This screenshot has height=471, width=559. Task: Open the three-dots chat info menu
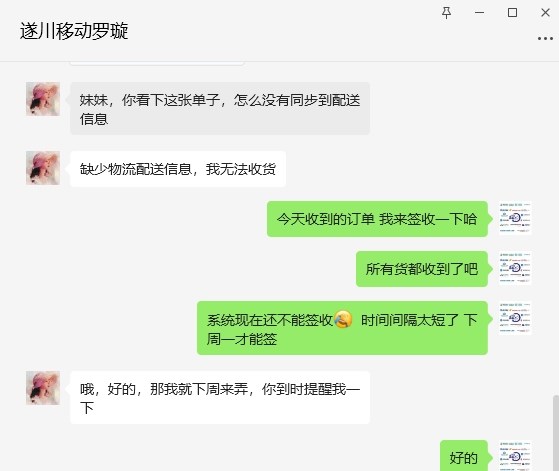(545, 39)
